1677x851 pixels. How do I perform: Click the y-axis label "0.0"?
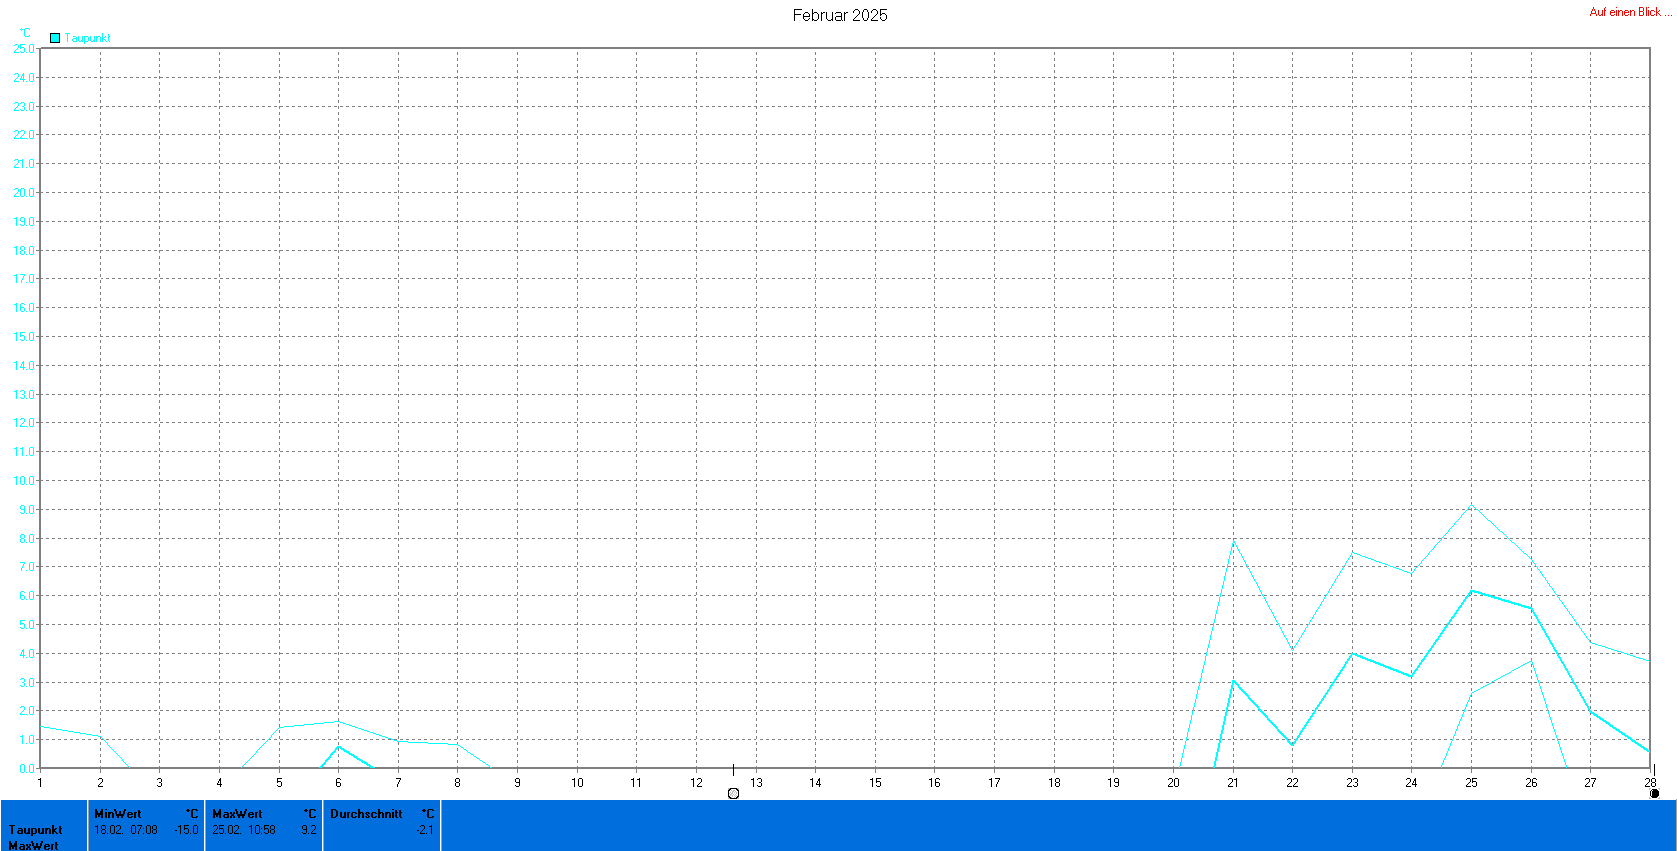25,768
